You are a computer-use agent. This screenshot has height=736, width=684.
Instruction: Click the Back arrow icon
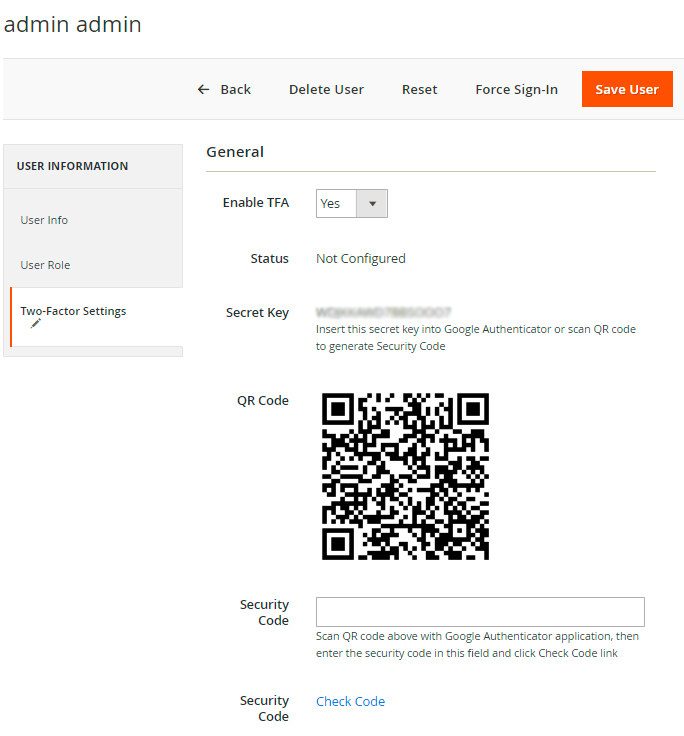click(203, 90)
